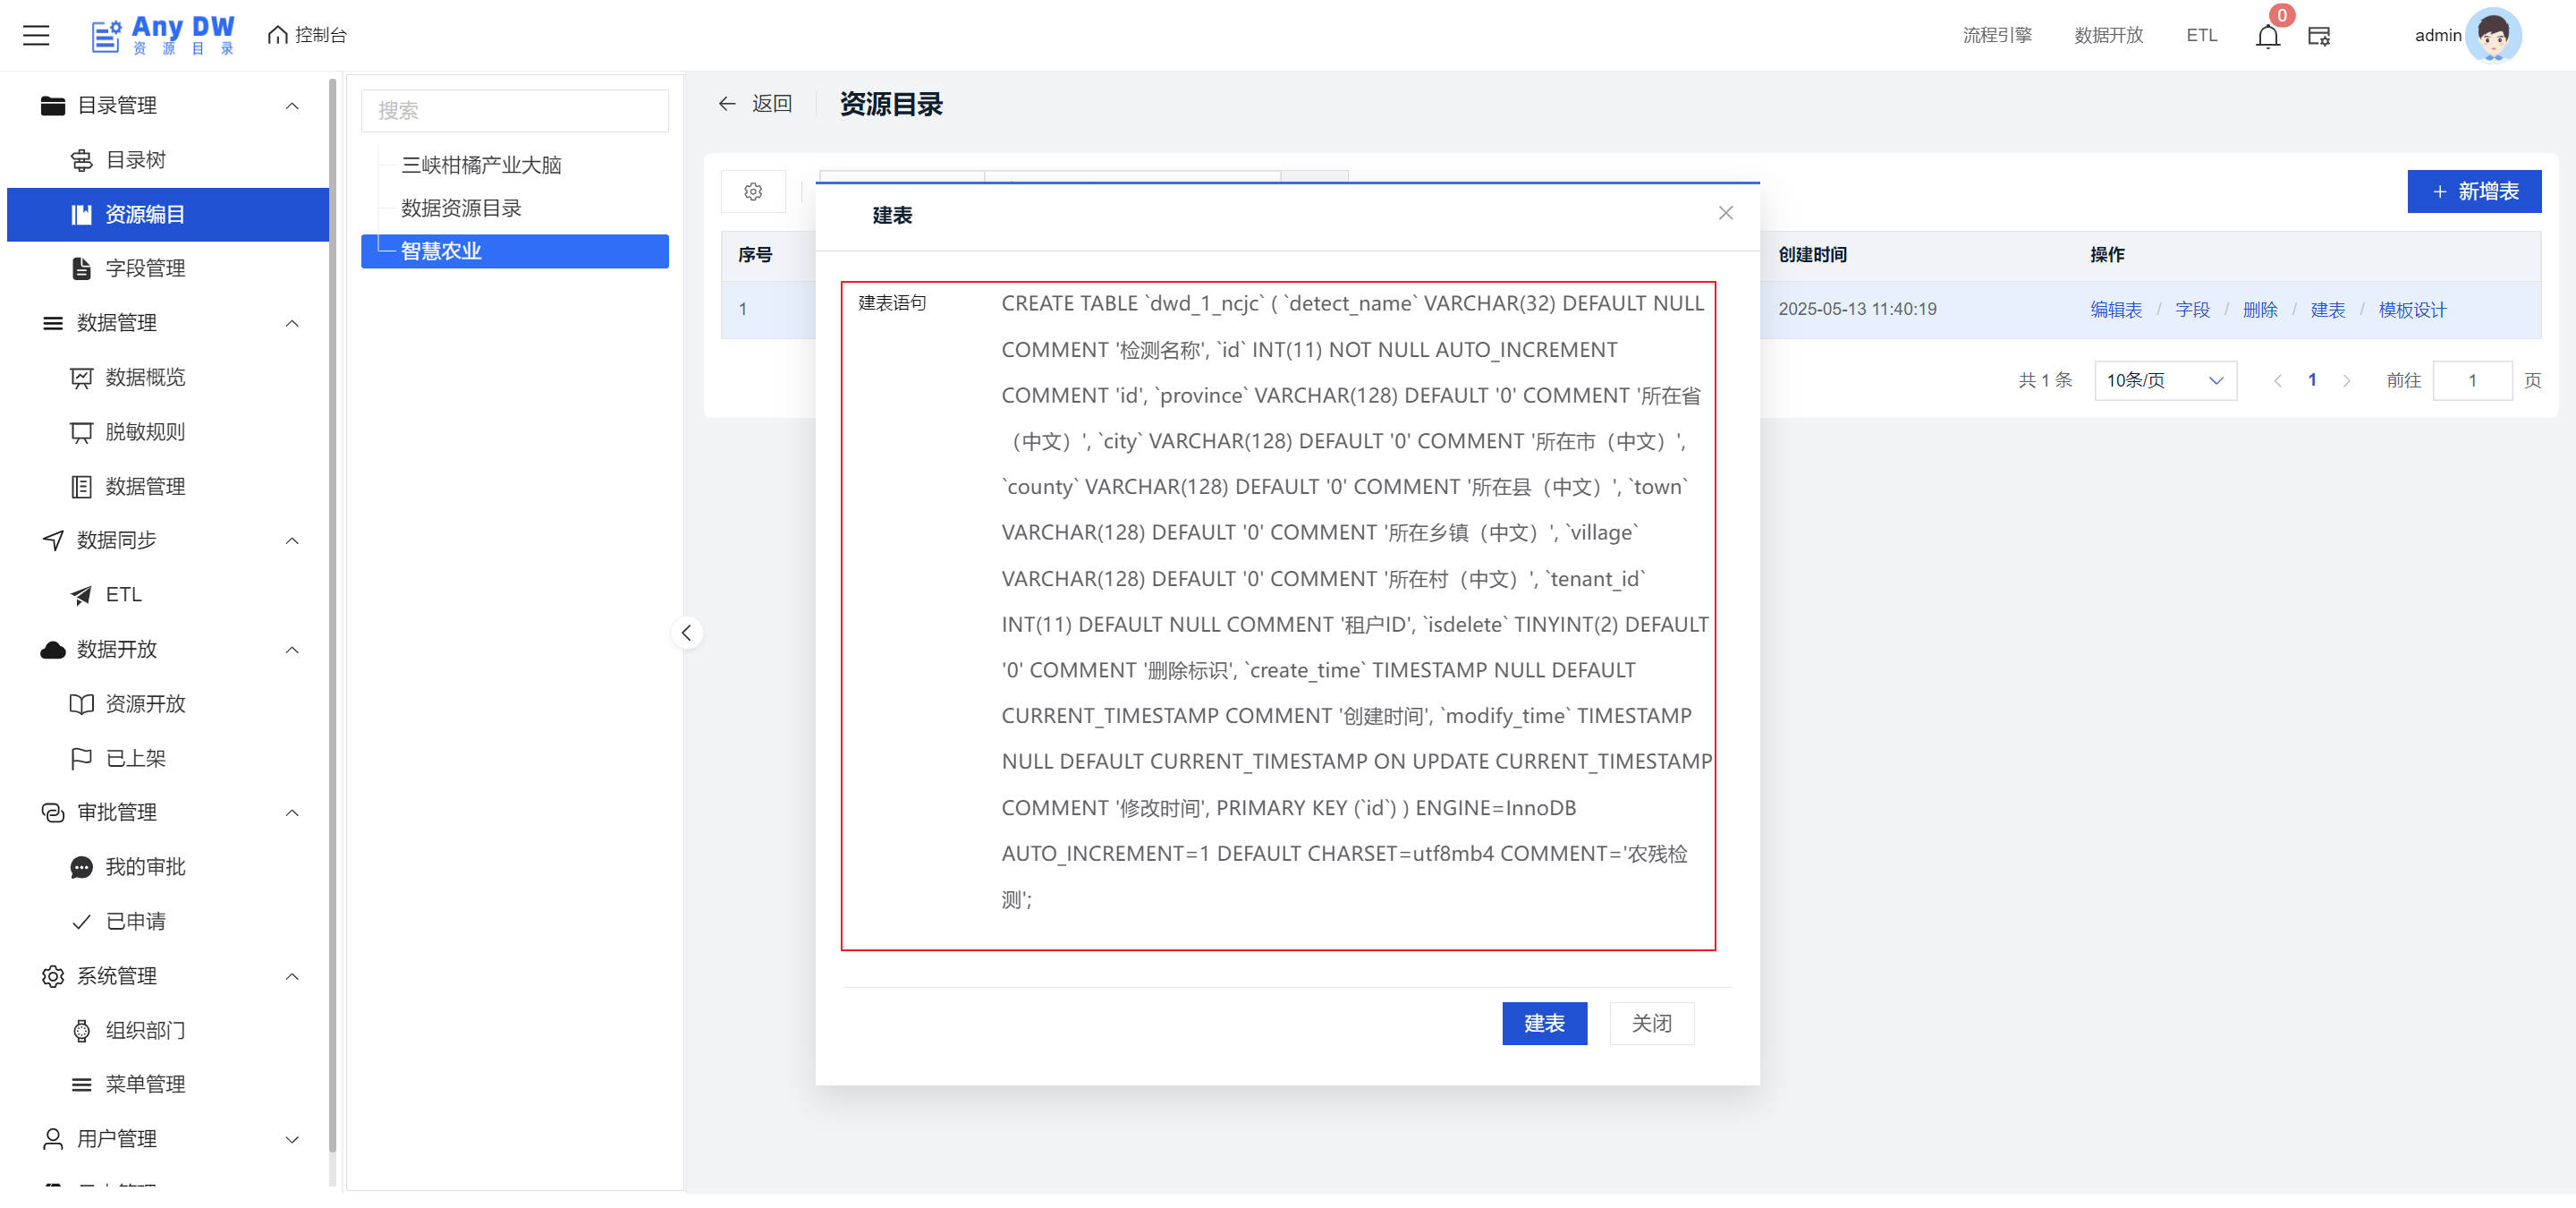Click the back arrow icon
Viewport: 2576px width, 1208px height.
pos(727,104)
